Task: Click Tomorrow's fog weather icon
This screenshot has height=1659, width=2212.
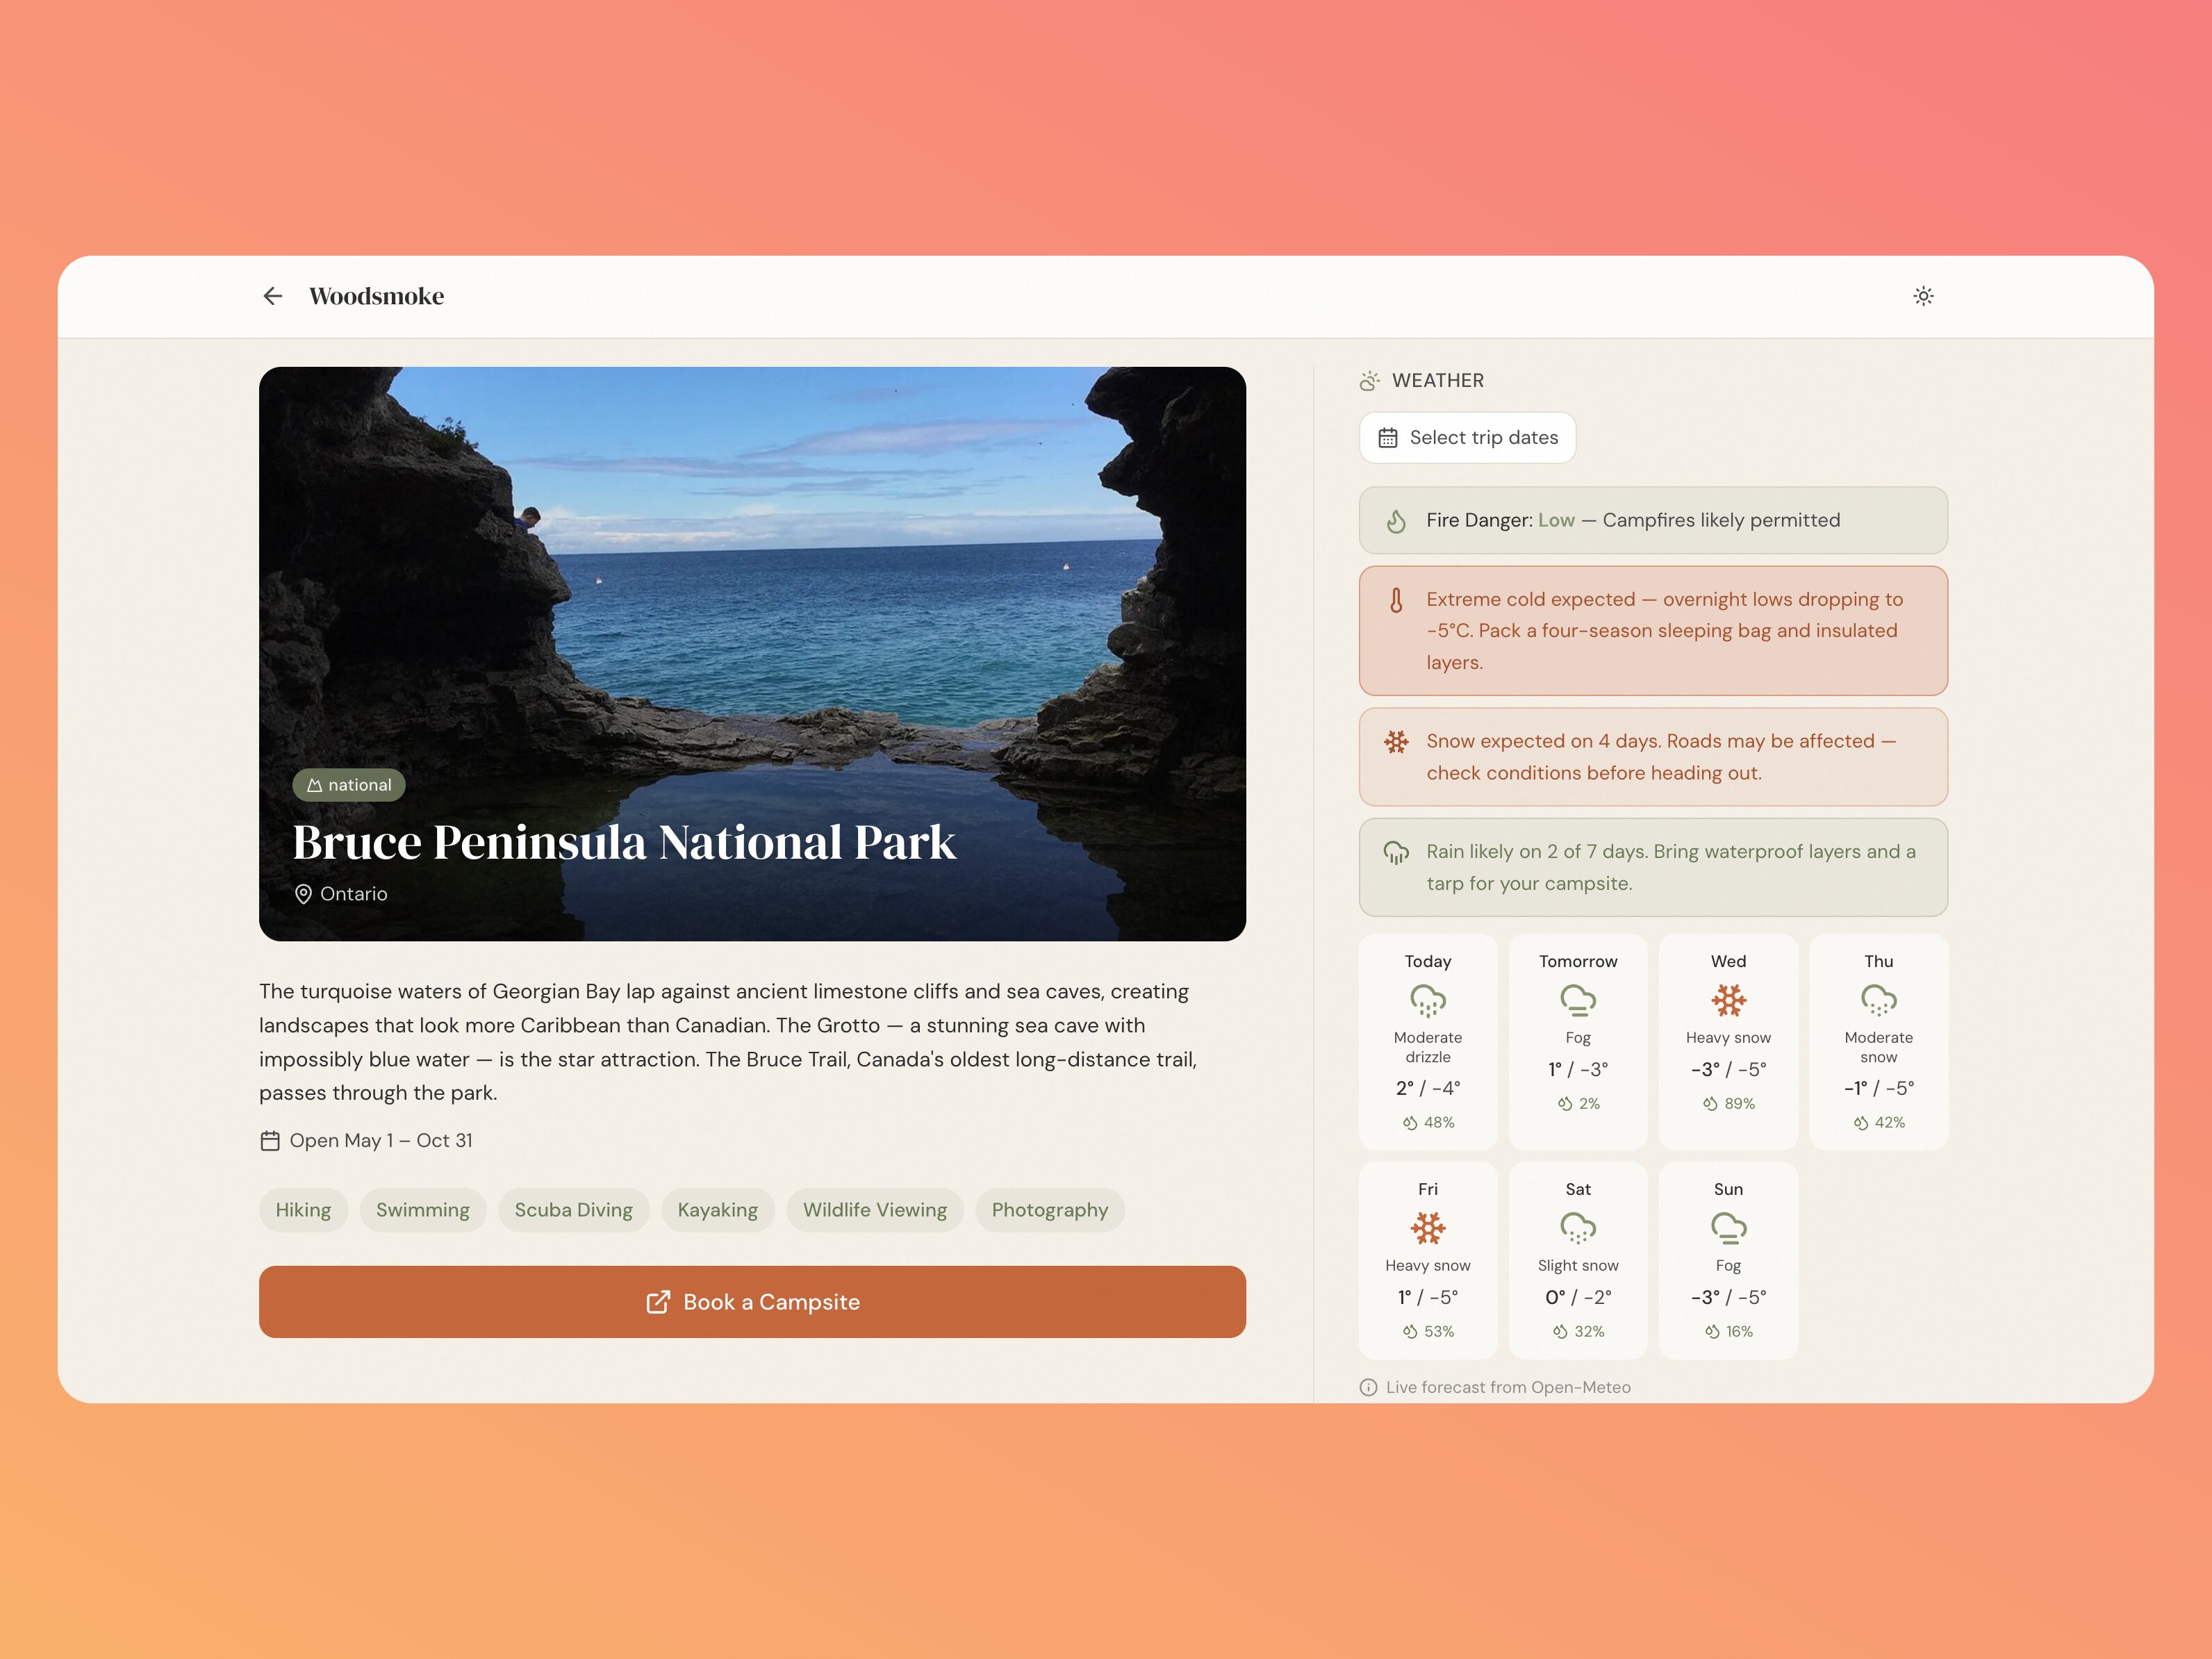Action: [x=1578, y=999]
